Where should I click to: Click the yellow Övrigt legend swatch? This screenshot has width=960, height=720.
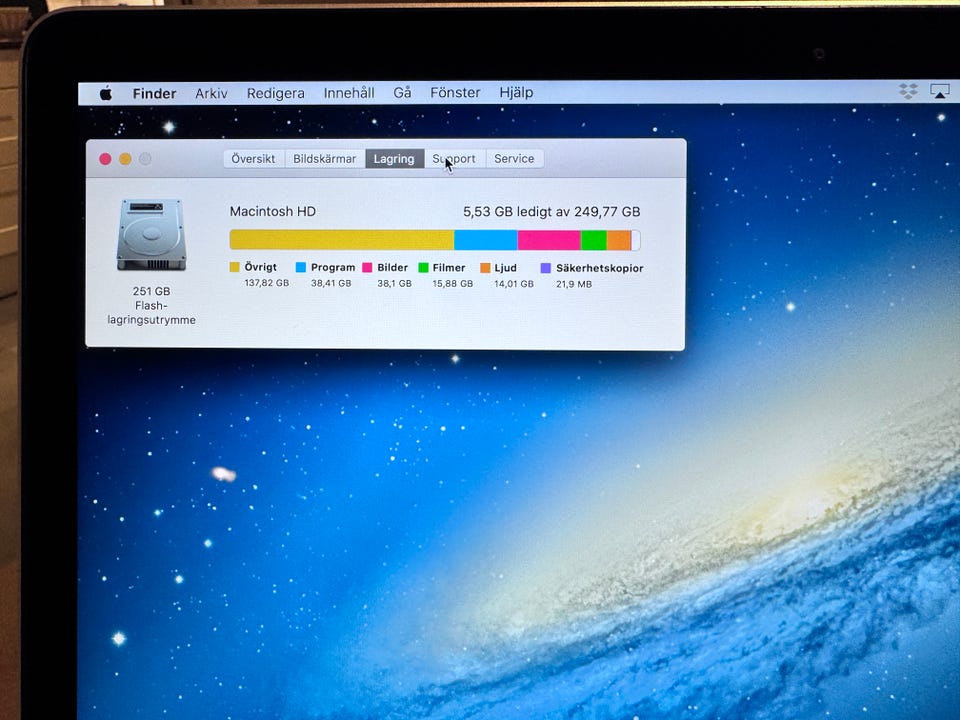234,267
